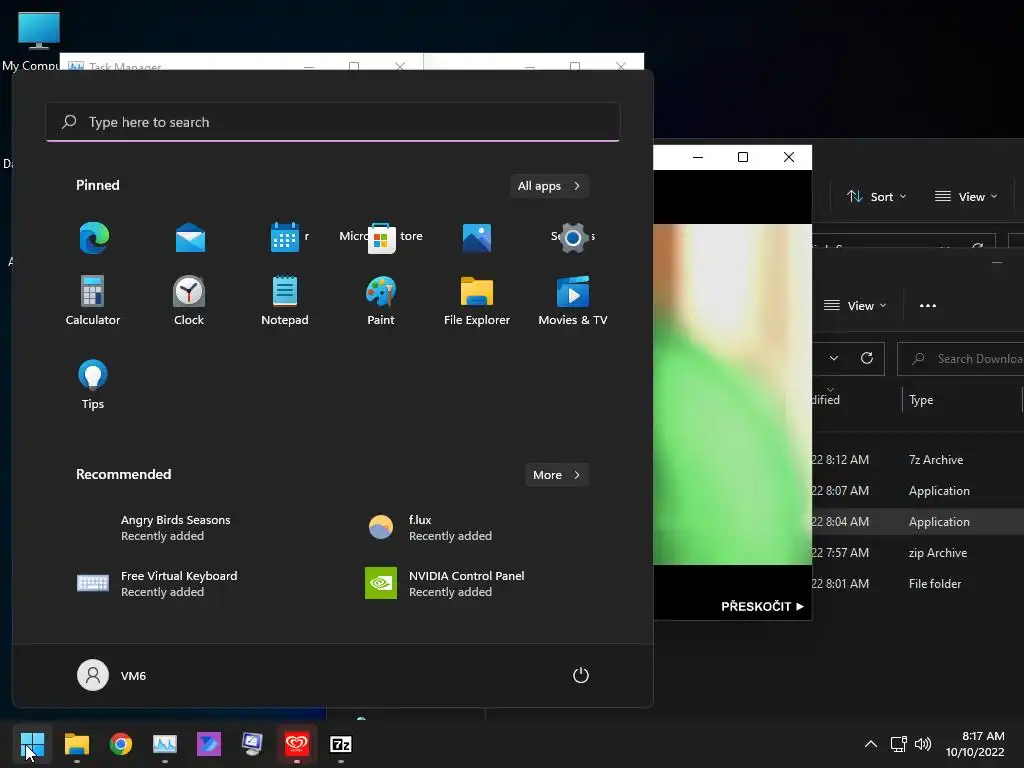
Task: Open network status tray icon
Action: 899,744
